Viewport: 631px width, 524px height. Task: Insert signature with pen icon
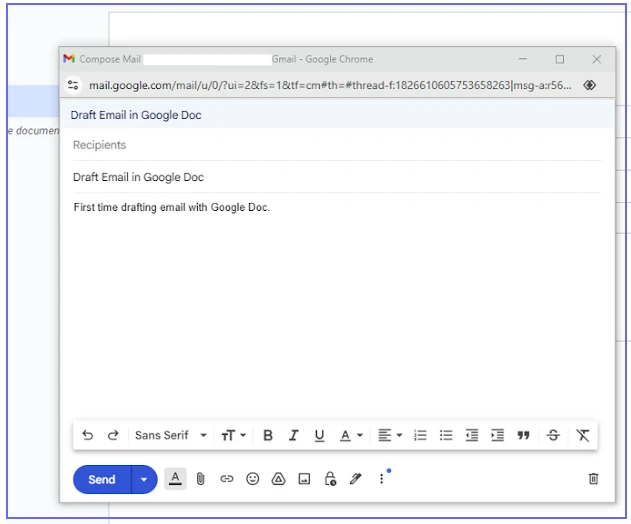click(x=356, y=479)
